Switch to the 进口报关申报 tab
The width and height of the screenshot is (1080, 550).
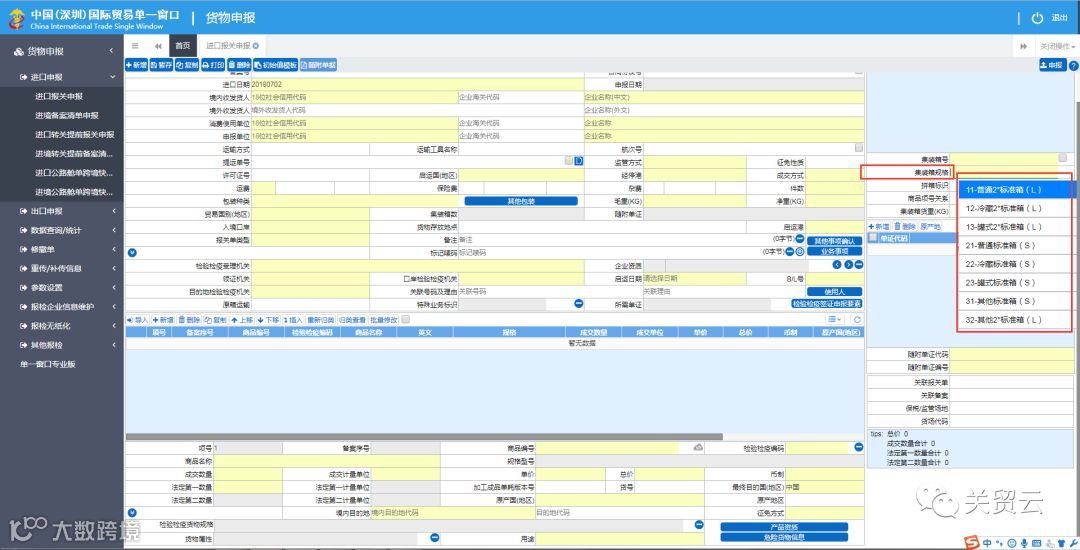coord(228,45)
